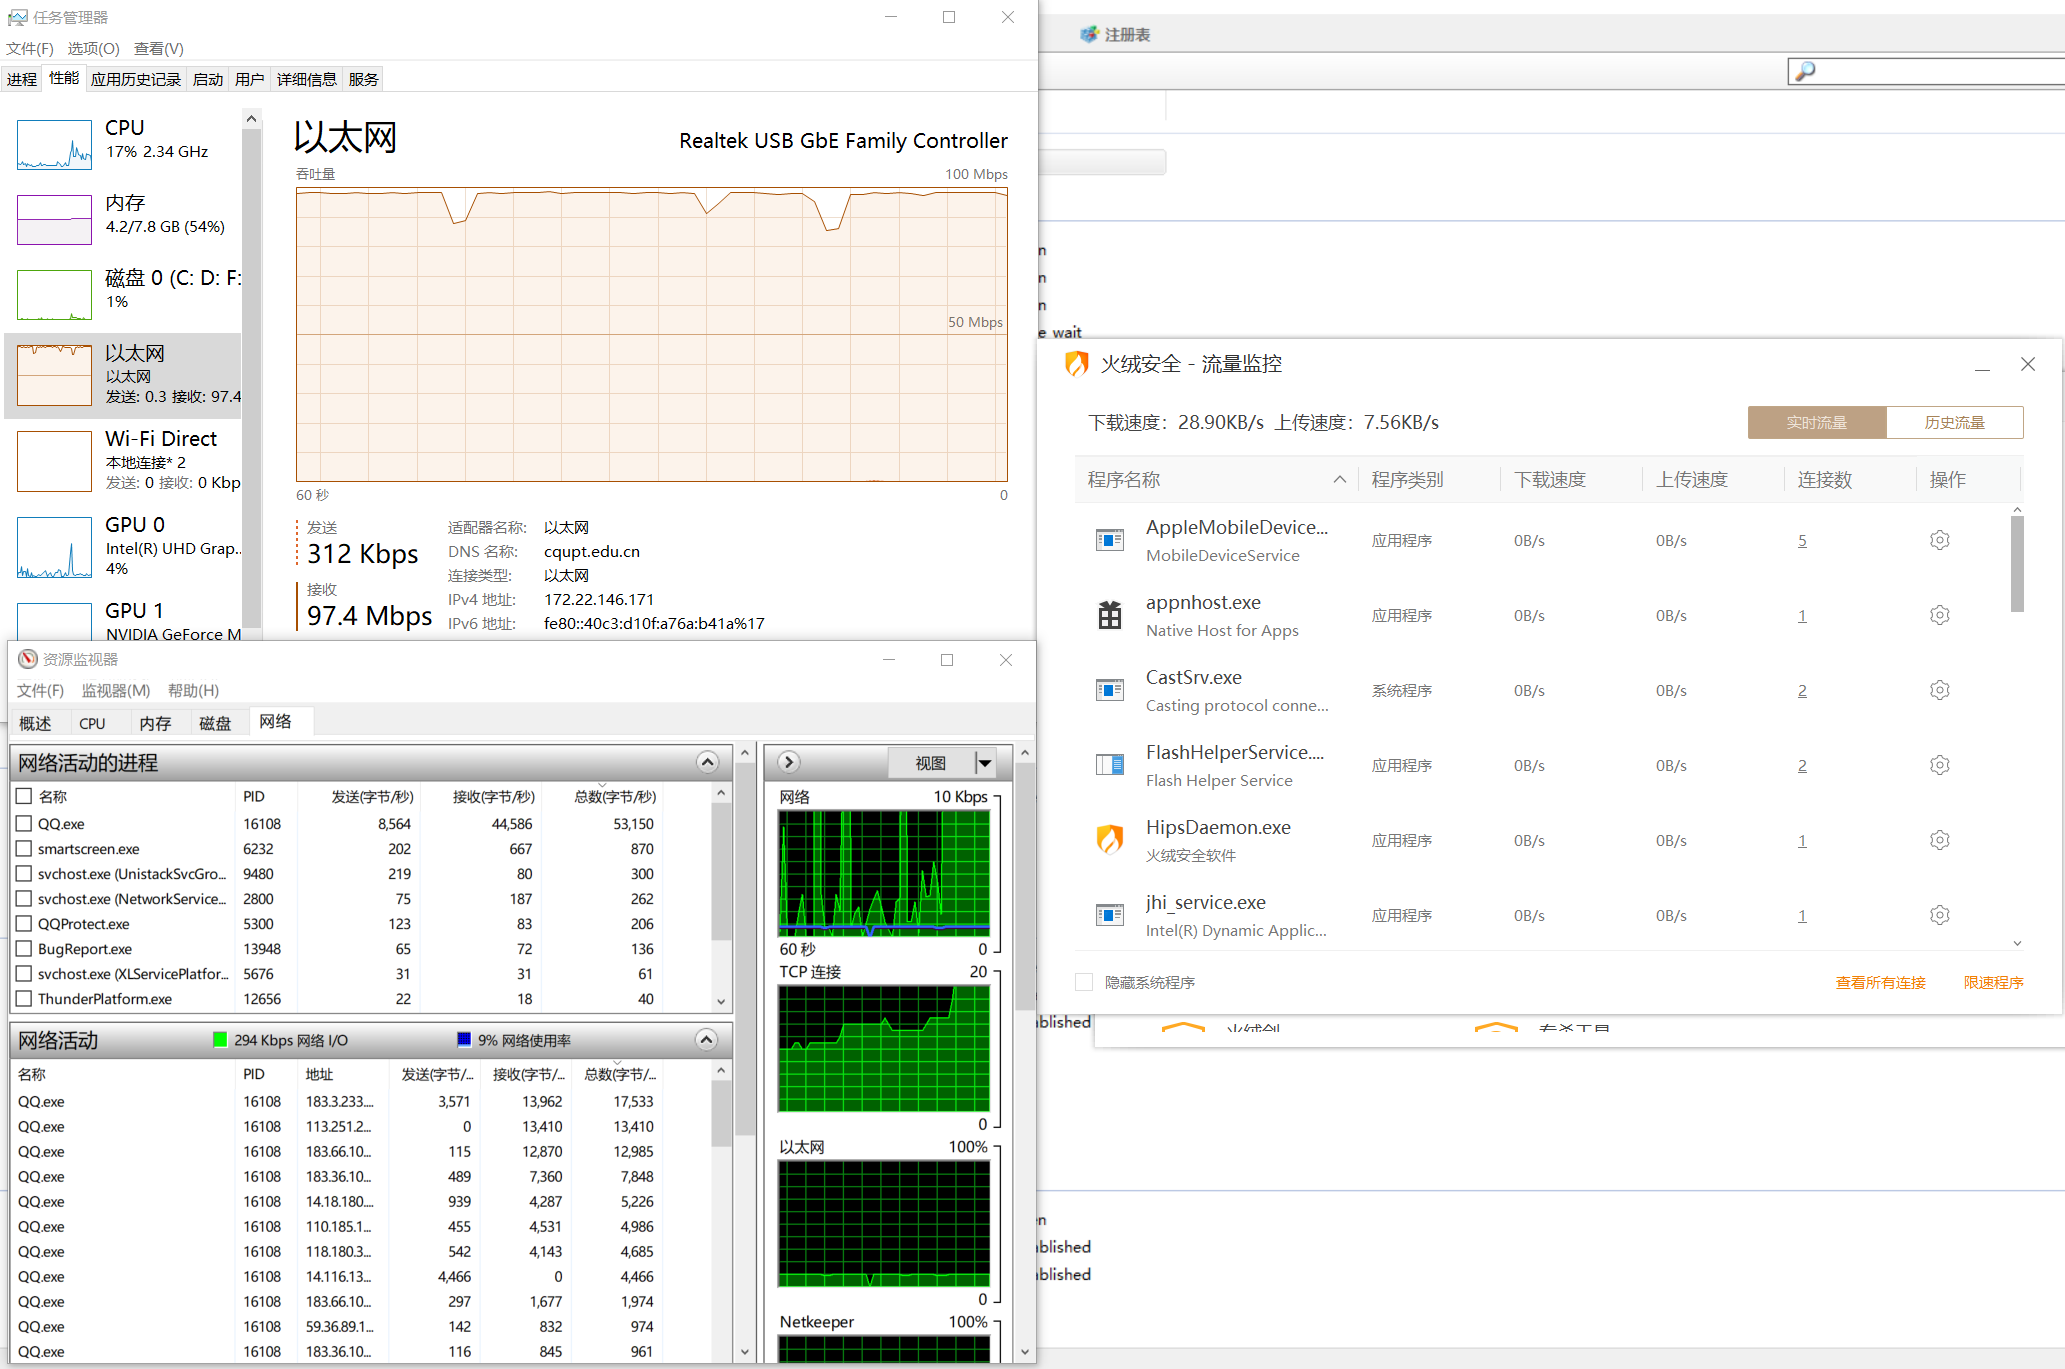Sort by 总数(字节/秒) column header

615,796
